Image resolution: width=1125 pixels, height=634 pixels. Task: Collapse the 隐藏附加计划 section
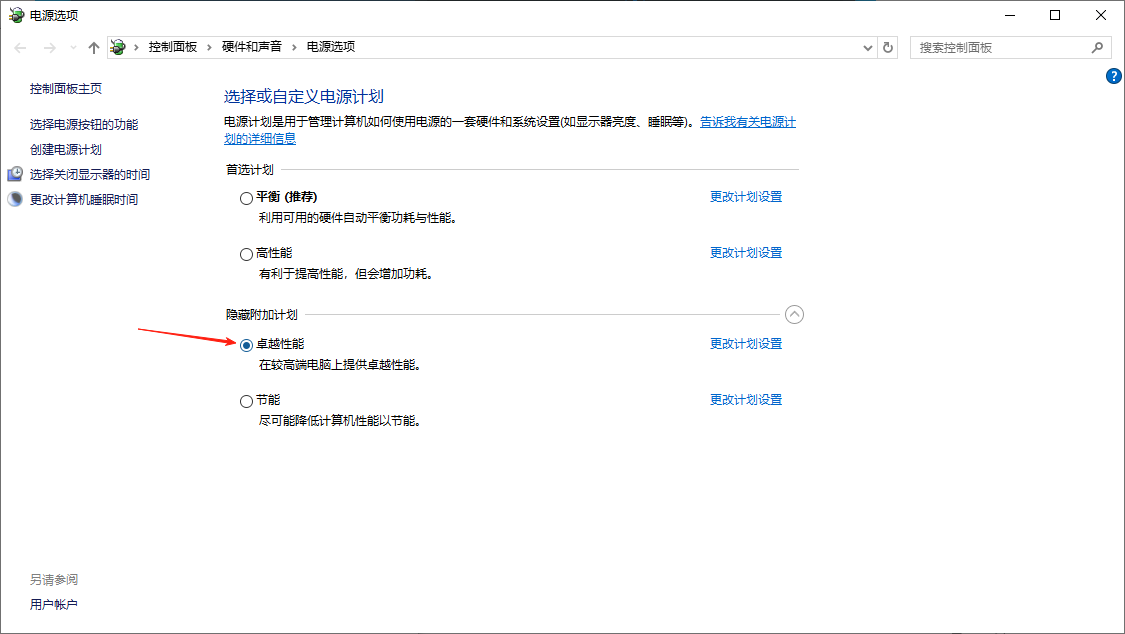click(x=794, y=315)
